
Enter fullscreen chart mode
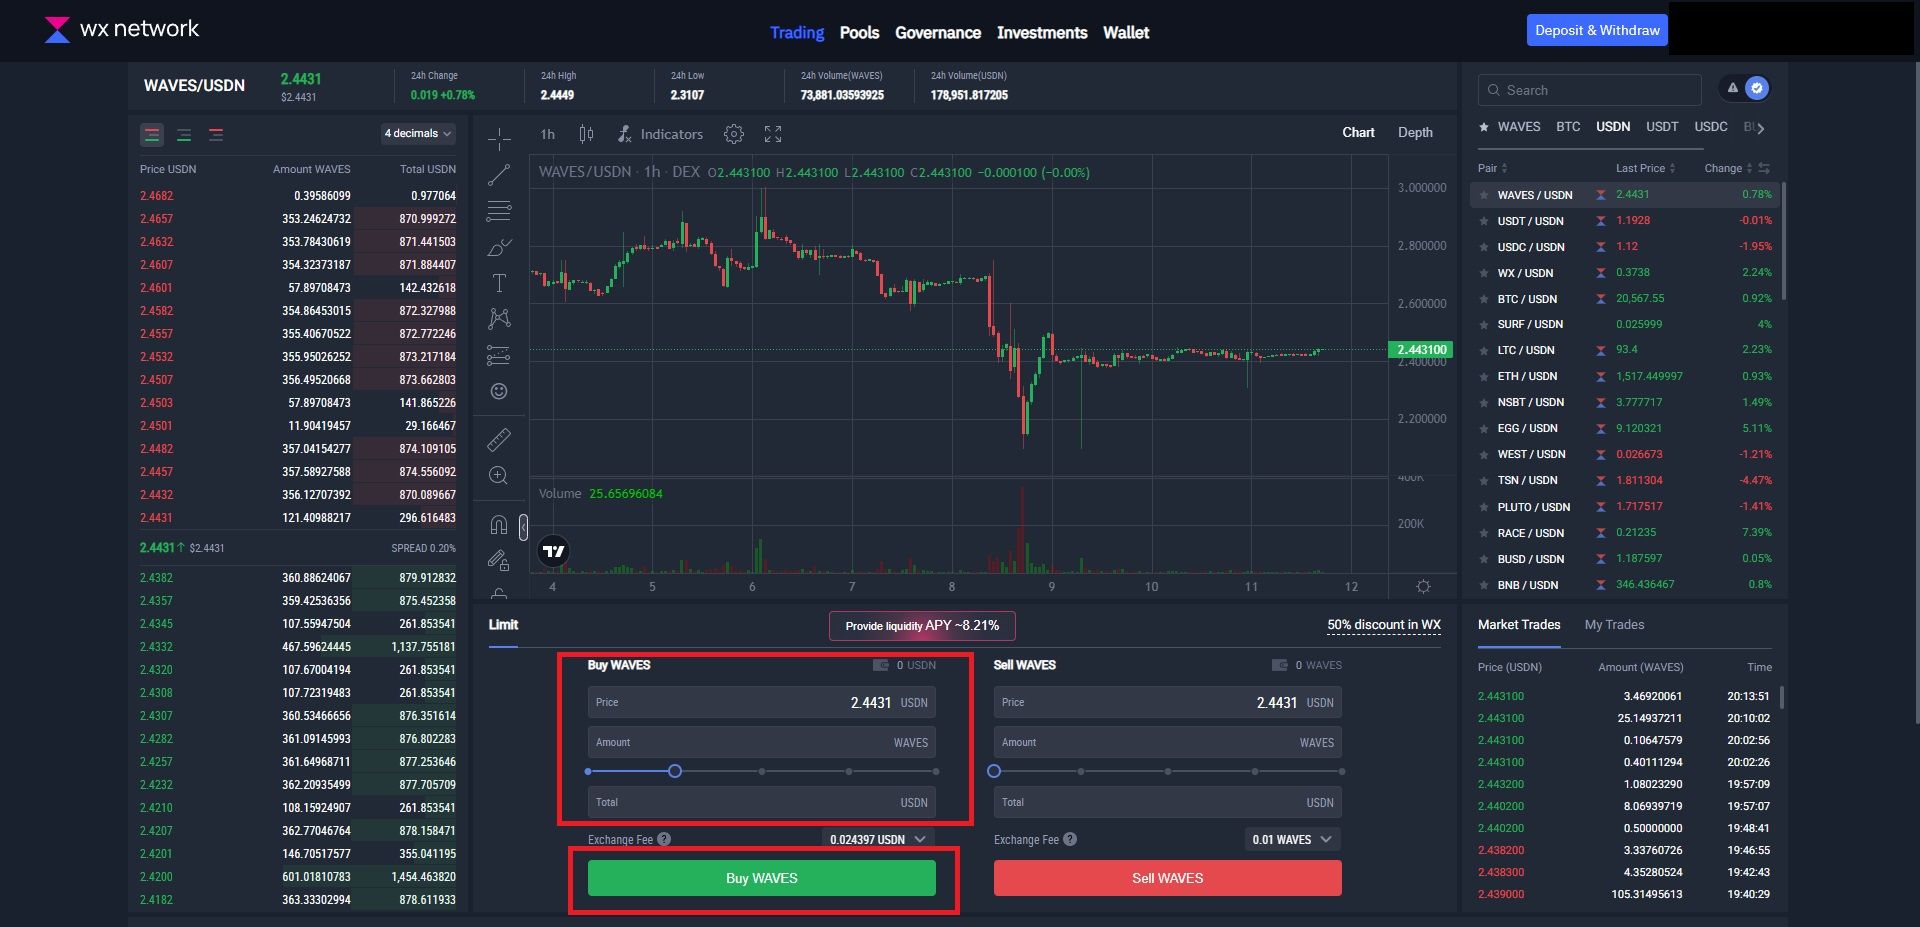pyautogui.click(x=773, y=134)
